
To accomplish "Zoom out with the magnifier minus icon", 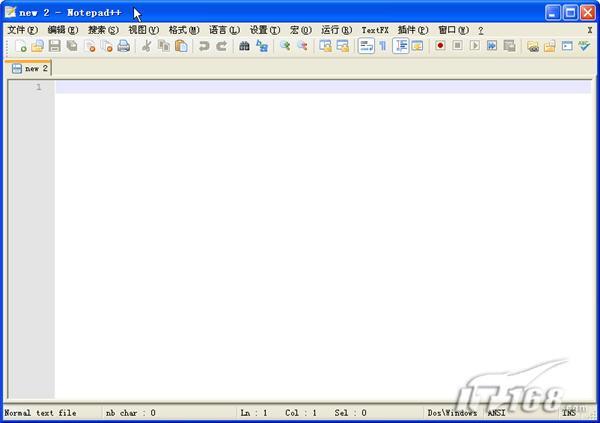I will click(x=302, y=46).
